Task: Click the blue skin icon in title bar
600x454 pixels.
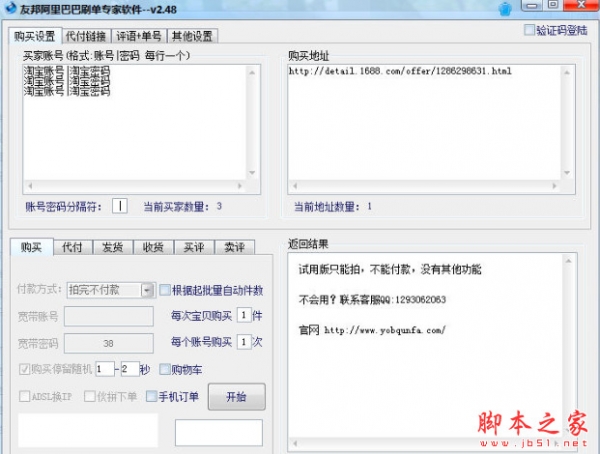Action: [x=505, y=9]
